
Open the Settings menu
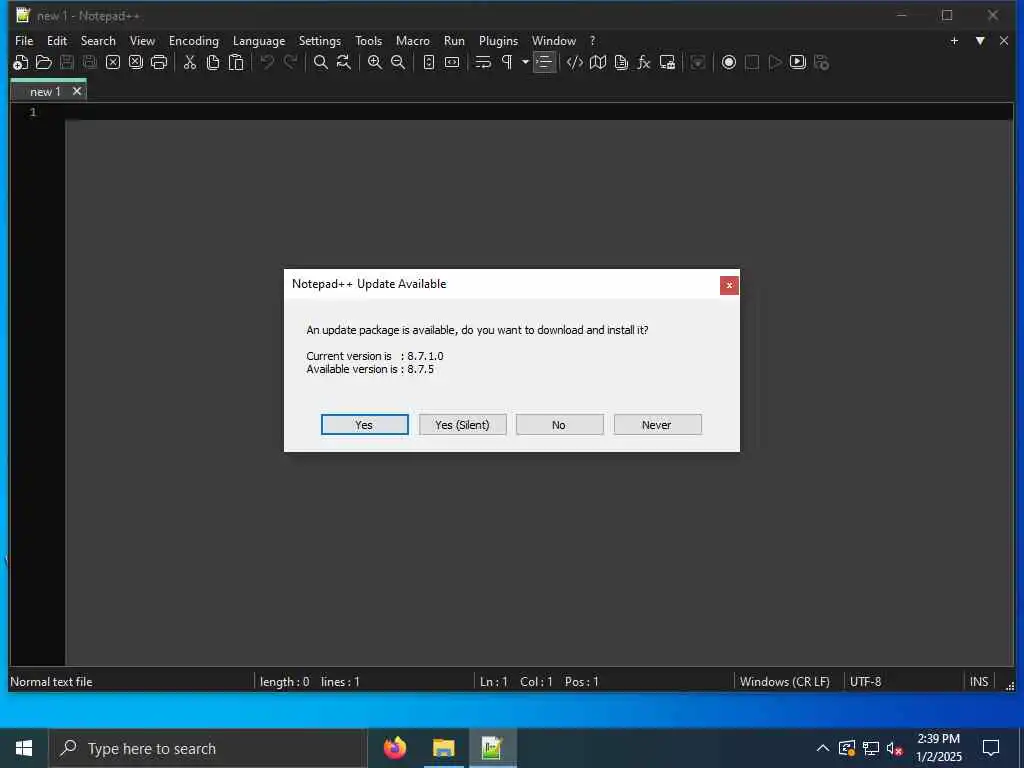click(319, 40)
